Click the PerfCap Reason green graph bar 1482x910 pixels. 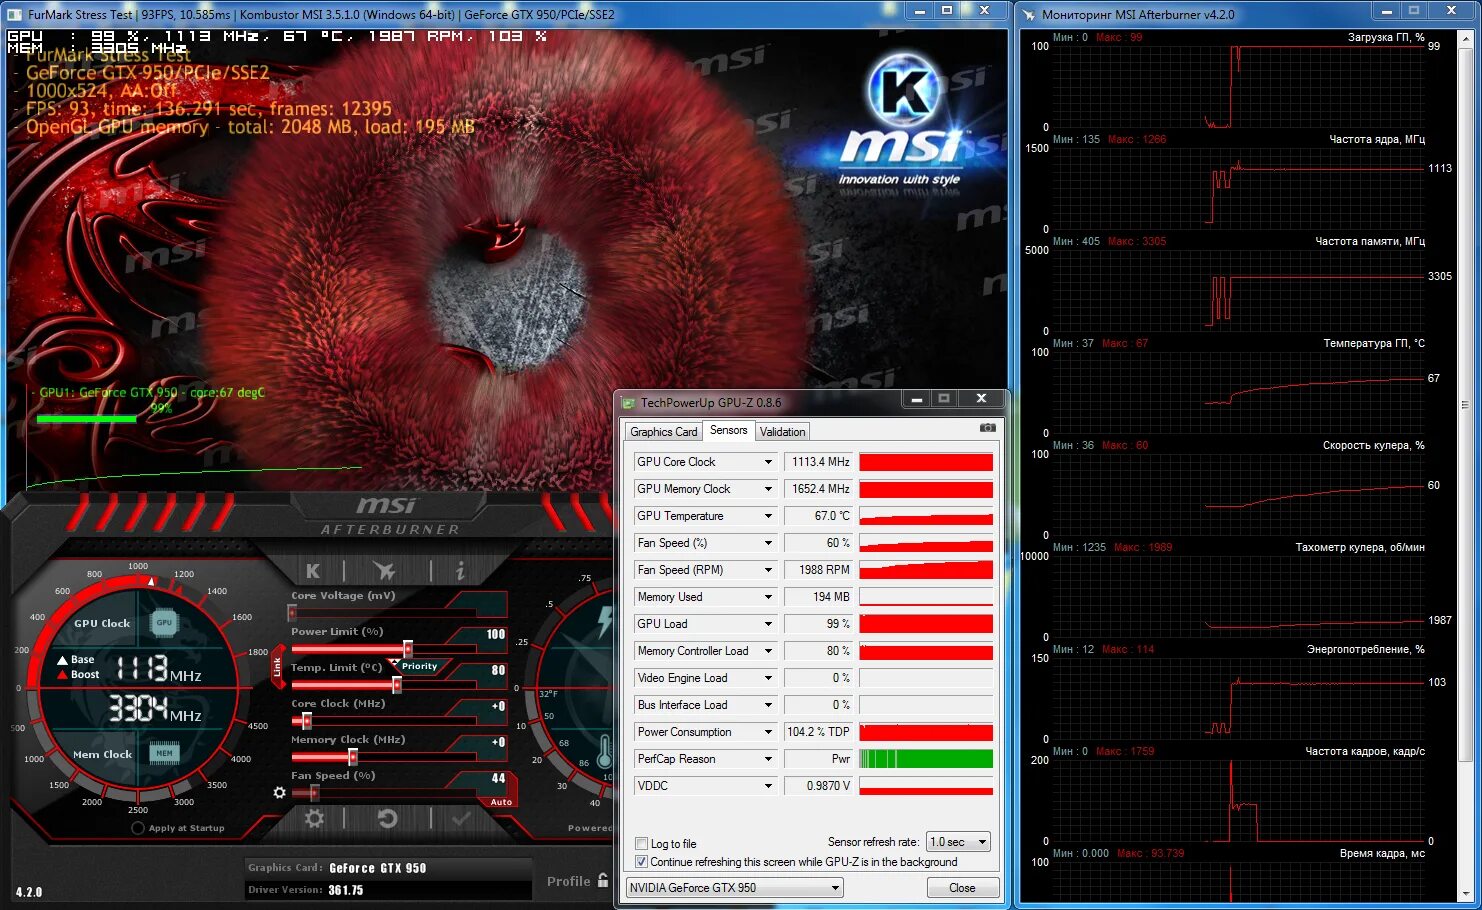tap(926, 759)
